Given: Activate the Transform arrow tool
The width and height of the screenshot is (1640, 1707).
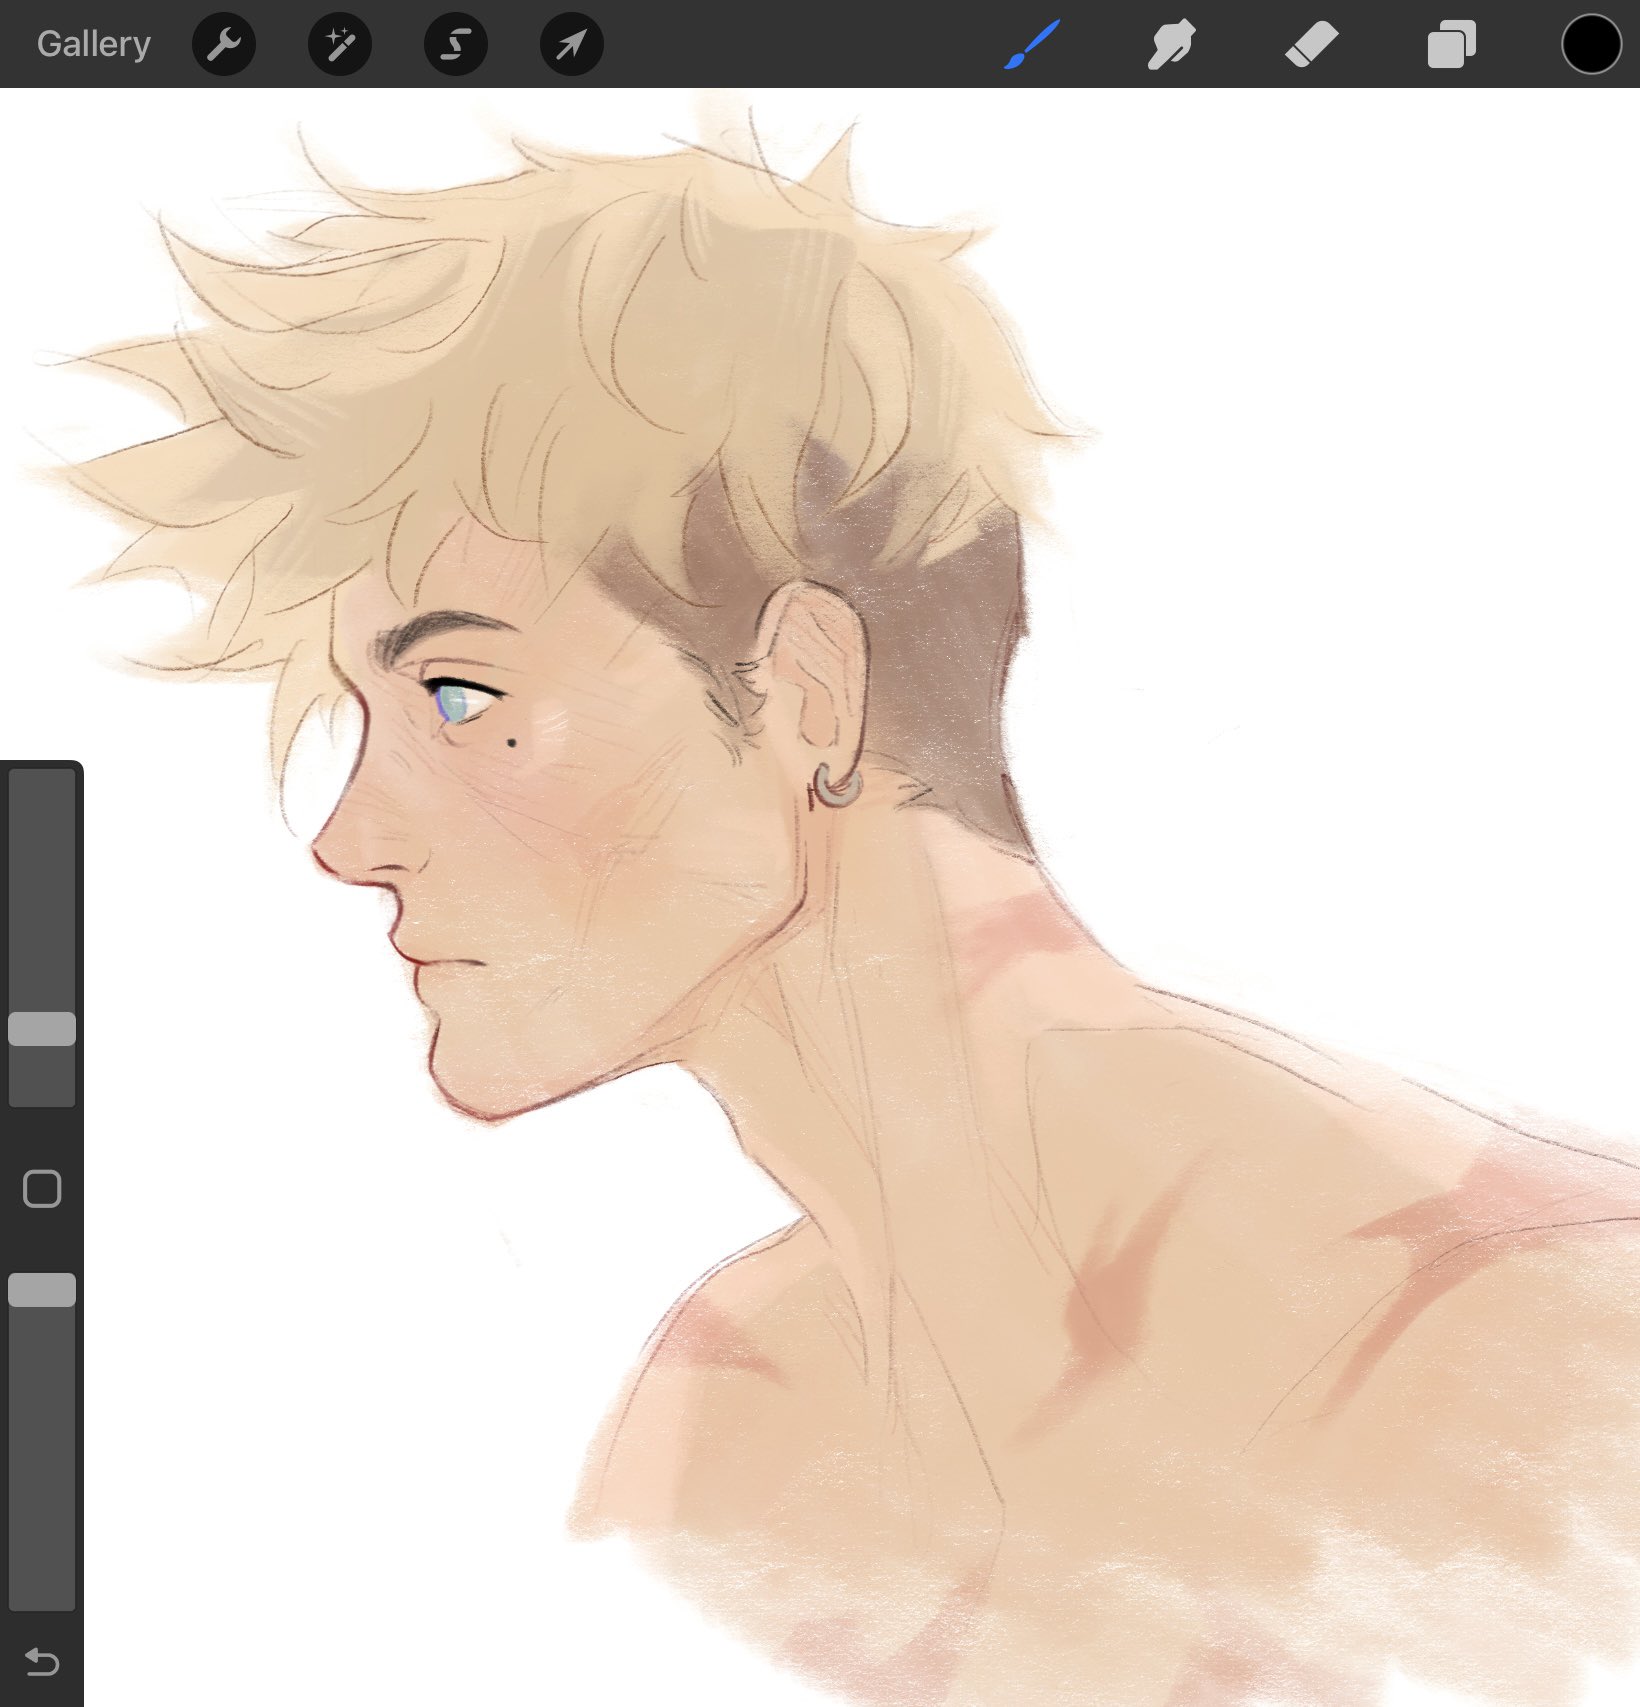Looking at the screenshot, I should (570, 43).
